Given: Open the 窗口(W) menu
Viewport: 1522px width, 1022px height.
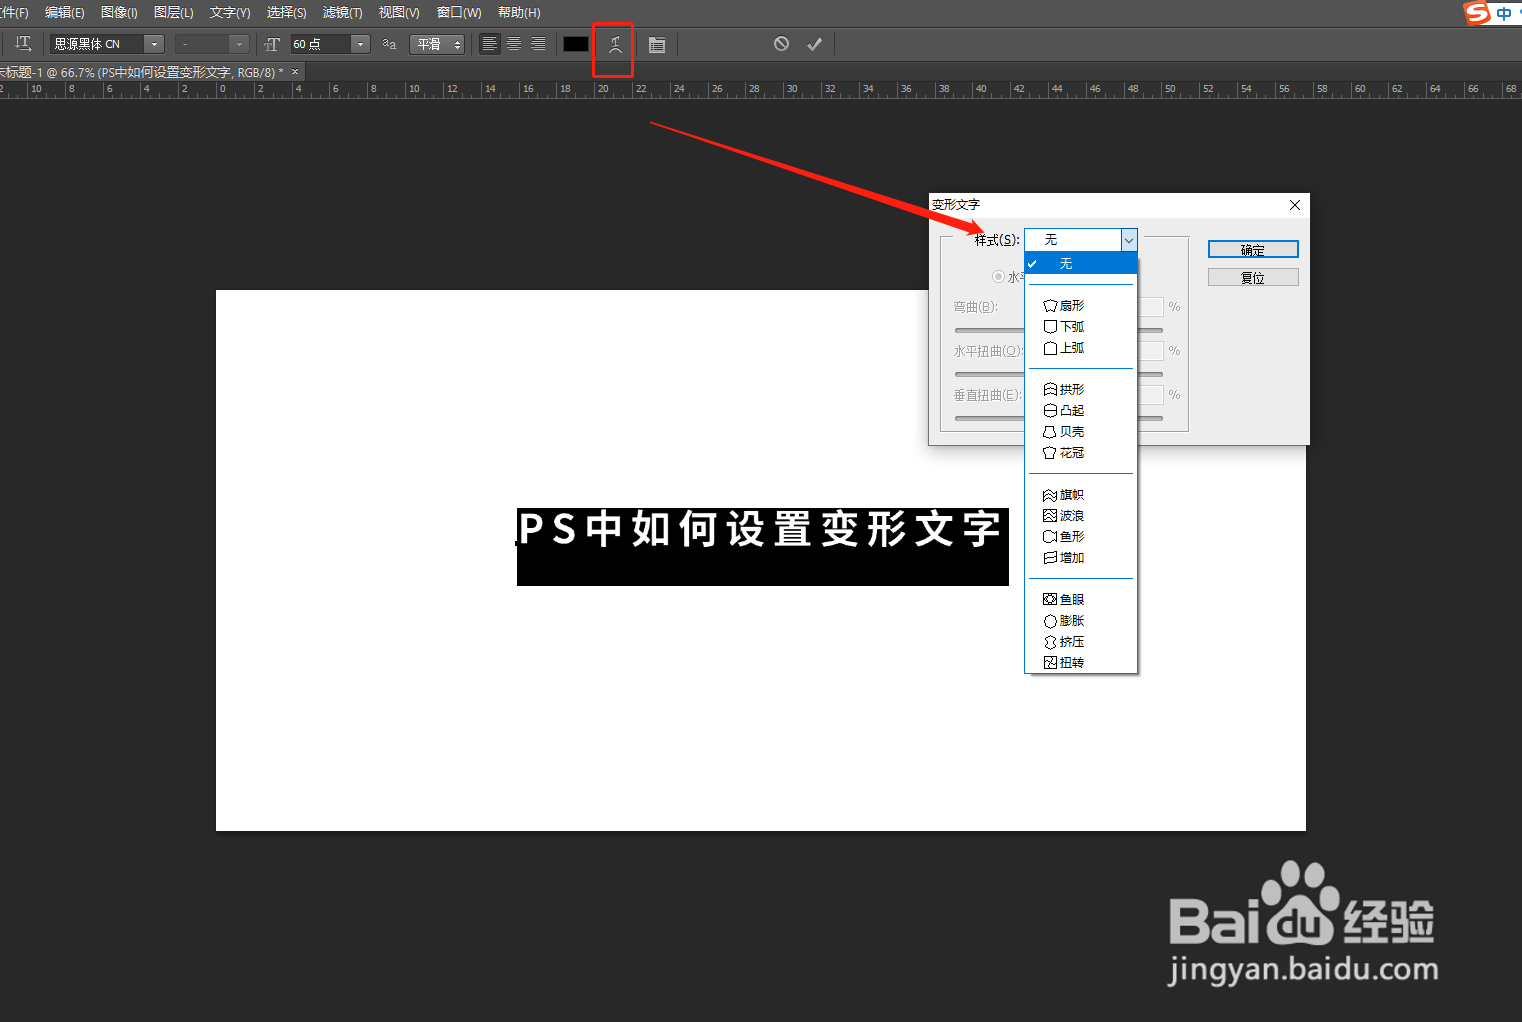Looking at the screenshot, I should point(459,13).
